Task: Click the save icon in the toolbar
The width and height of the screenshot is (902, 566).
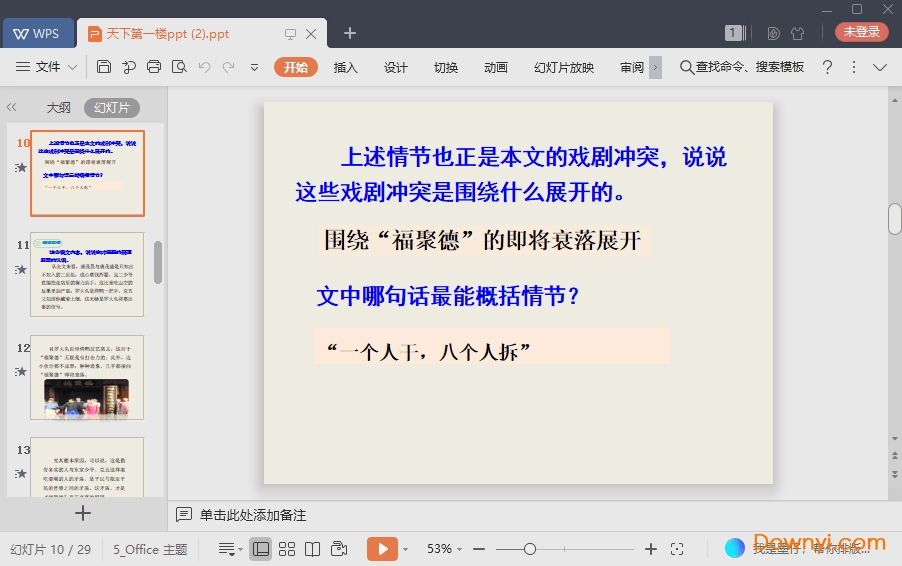Action: pyautogui.click(x=104, y=67)
